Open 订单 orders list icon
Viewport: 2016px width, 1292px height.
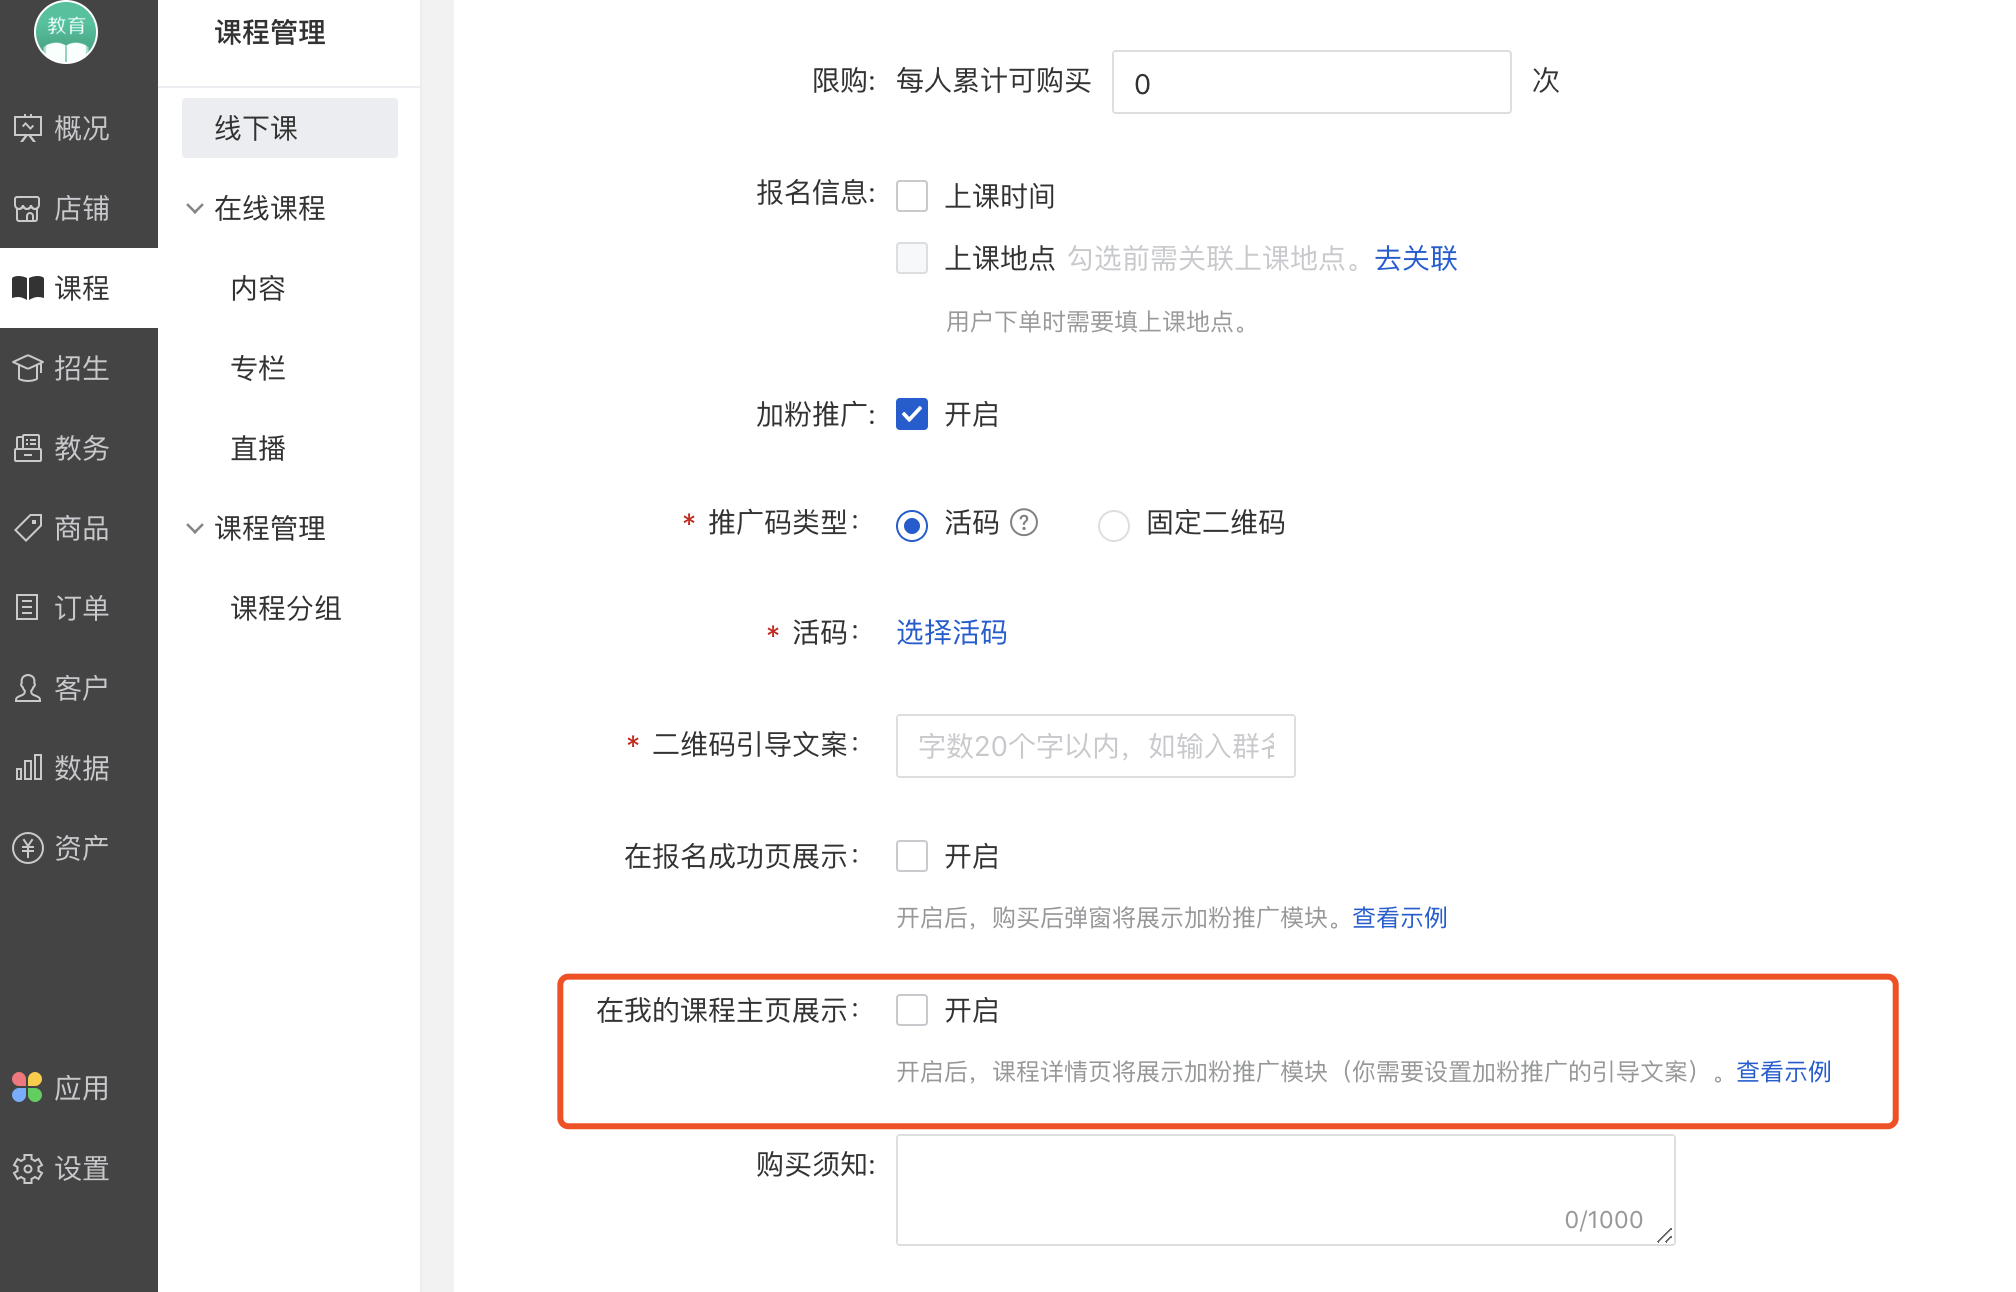28,608
